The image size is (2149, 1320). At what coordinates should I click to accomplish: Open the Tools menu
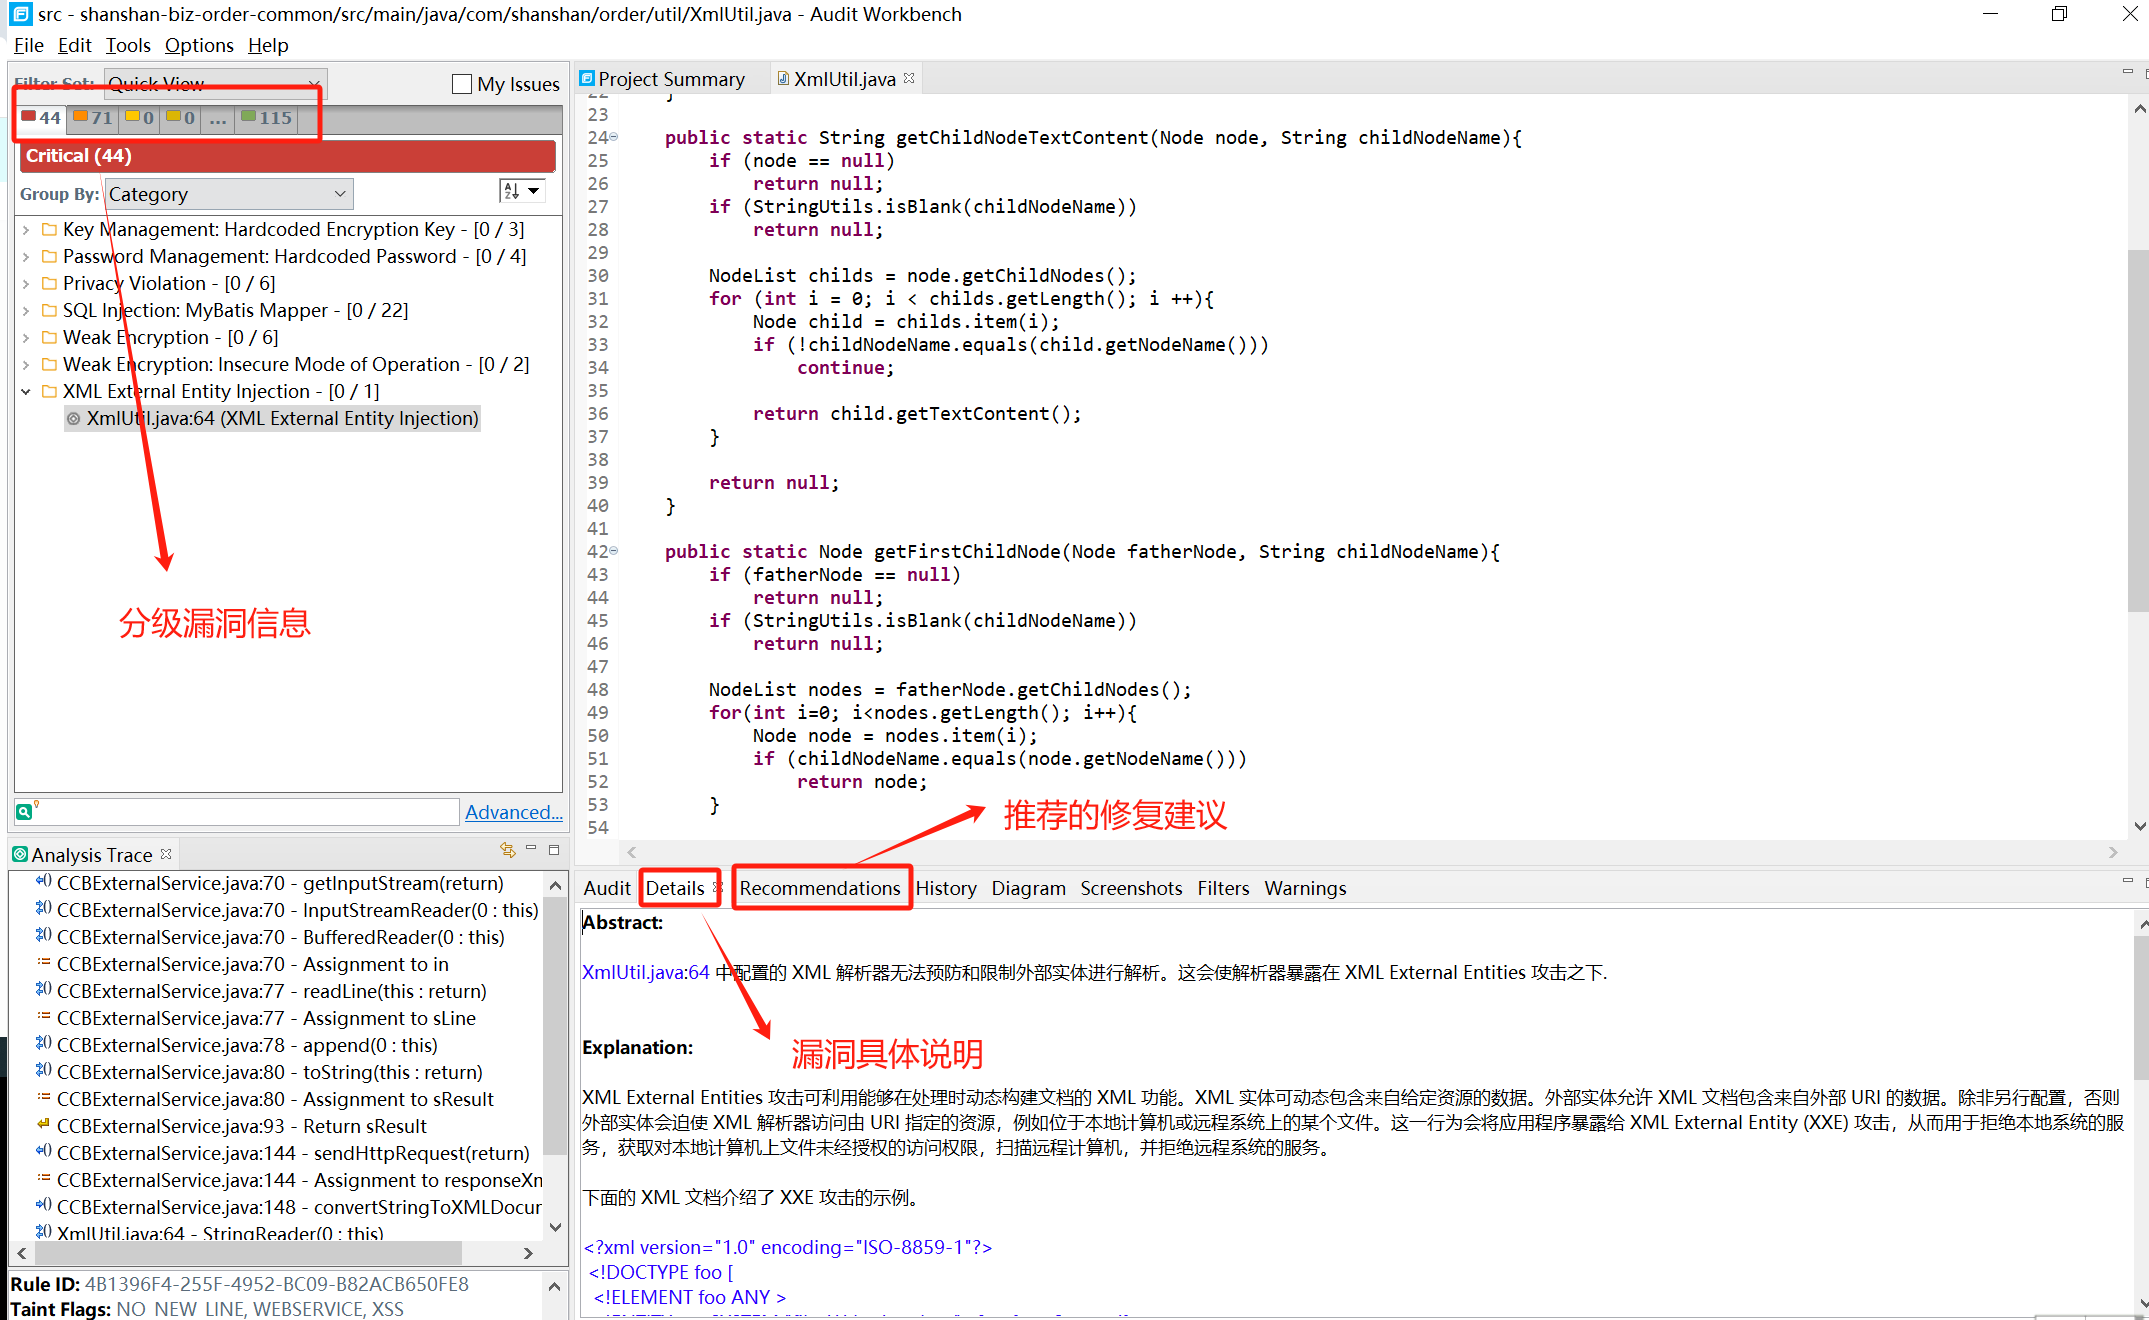[128, 45]
